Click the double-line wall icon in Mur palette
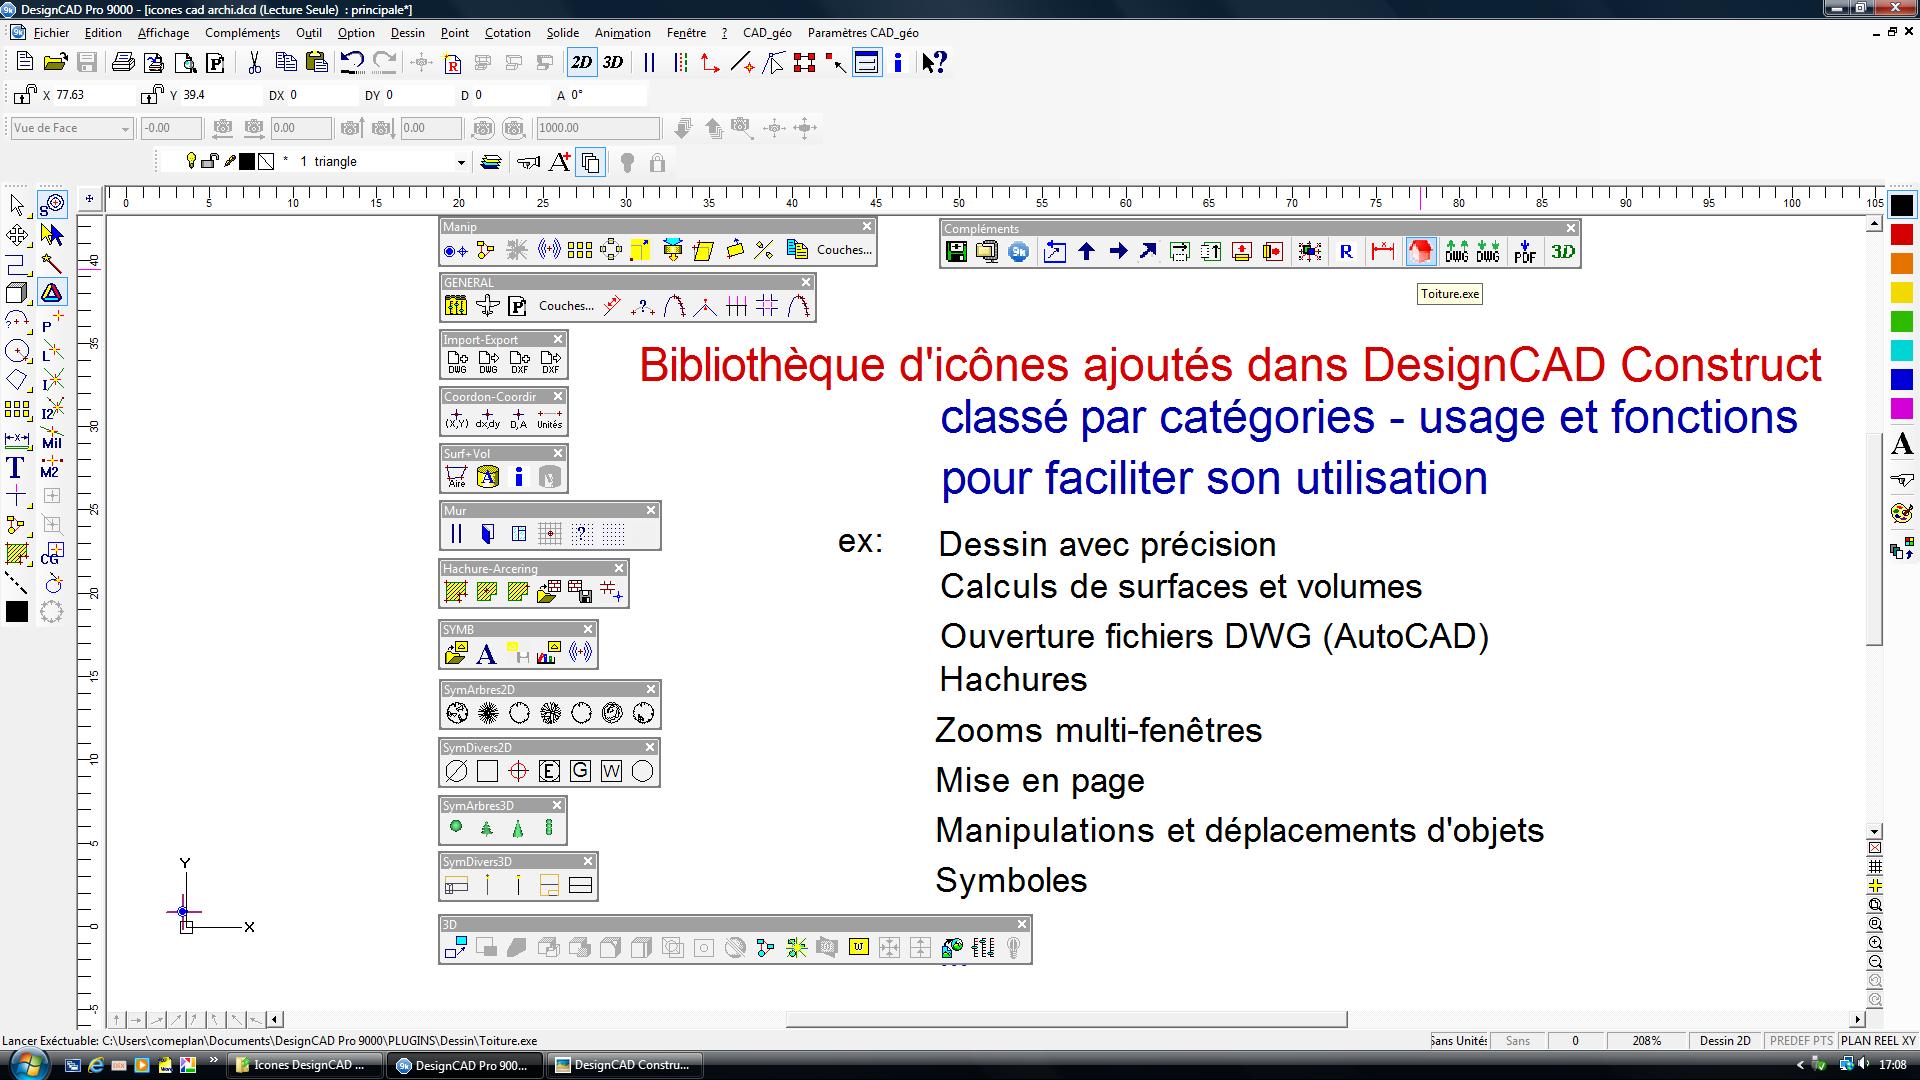The width and height of the screenshot is (1920, 1080). (x=456, y=534)
